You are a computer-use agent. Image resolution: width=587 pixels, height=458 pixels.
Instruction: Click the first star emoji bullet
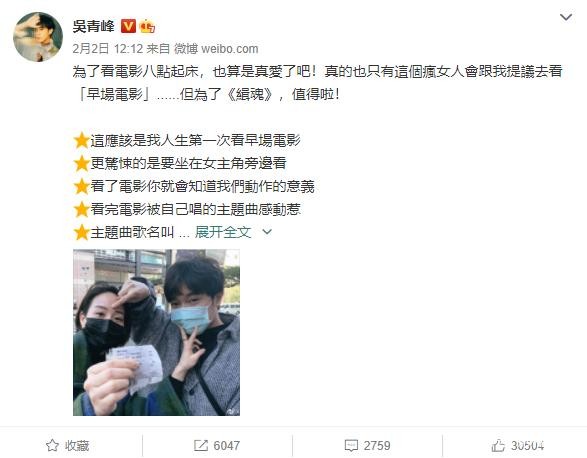tap(81, 141)
